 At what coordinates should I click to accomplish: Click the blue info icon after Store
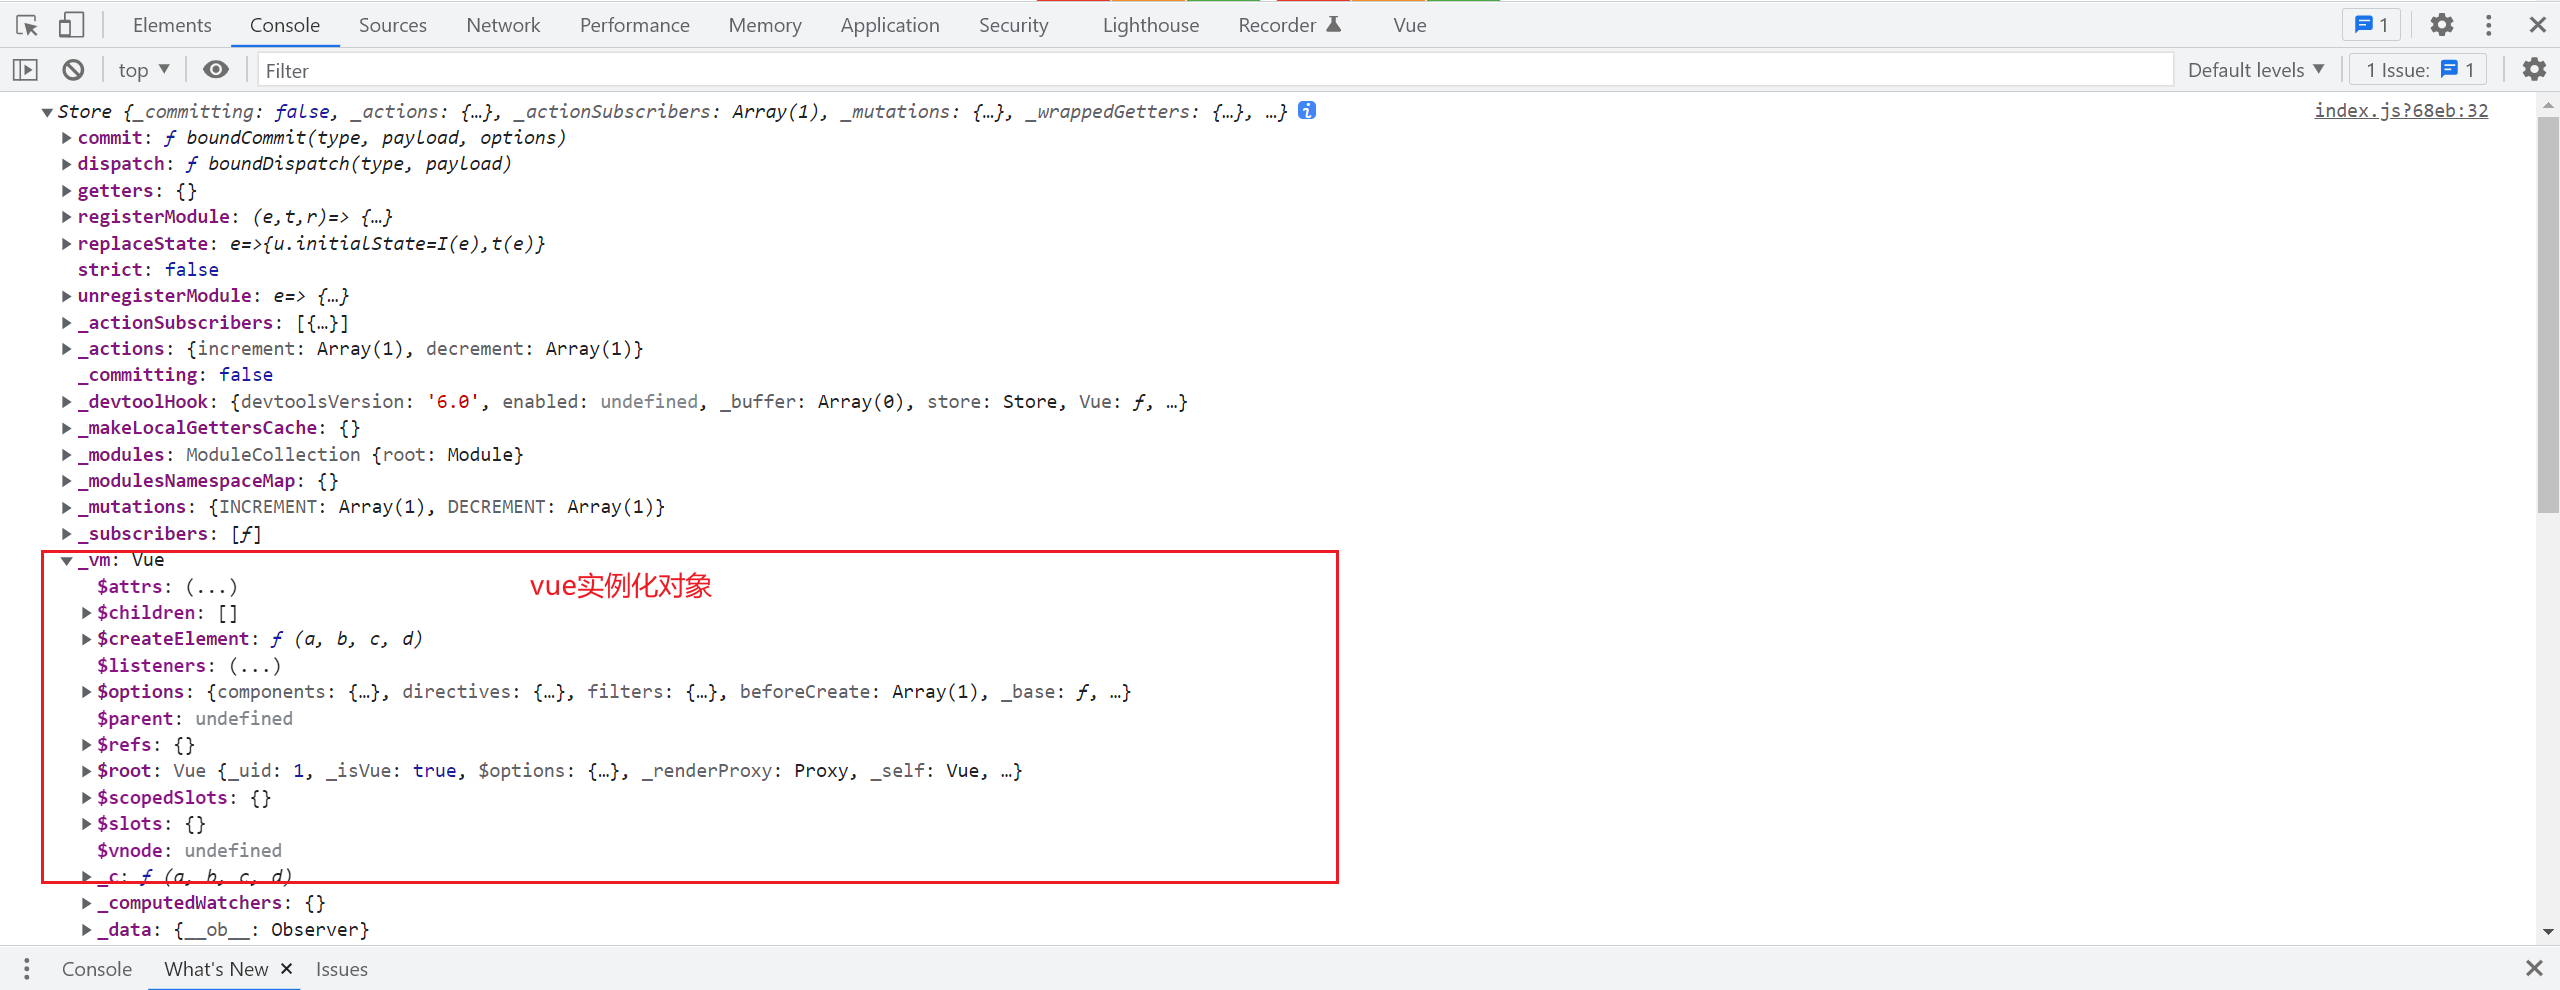1307,111
